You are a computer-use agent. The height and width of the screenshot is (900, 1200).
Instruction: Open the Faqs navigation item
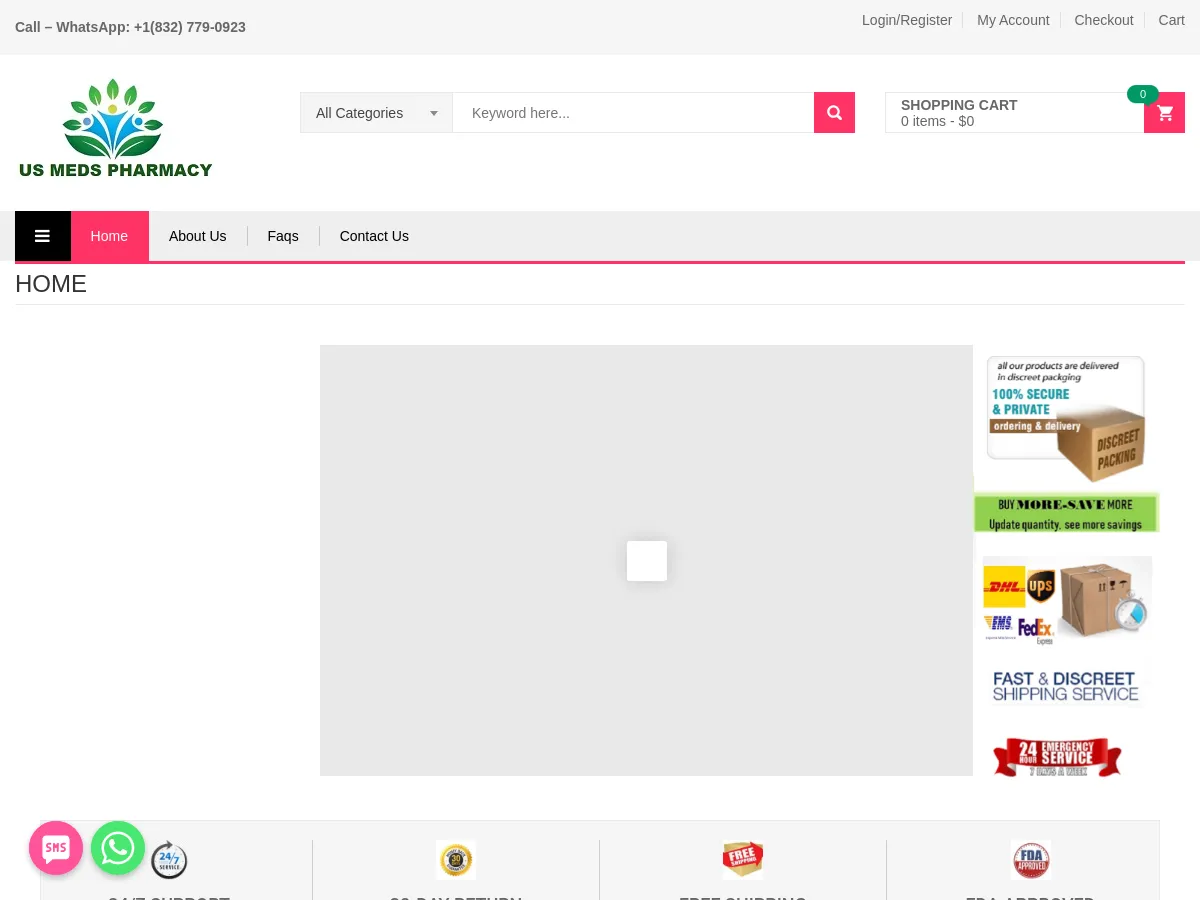pyautogui.click(x=283, y=236)
